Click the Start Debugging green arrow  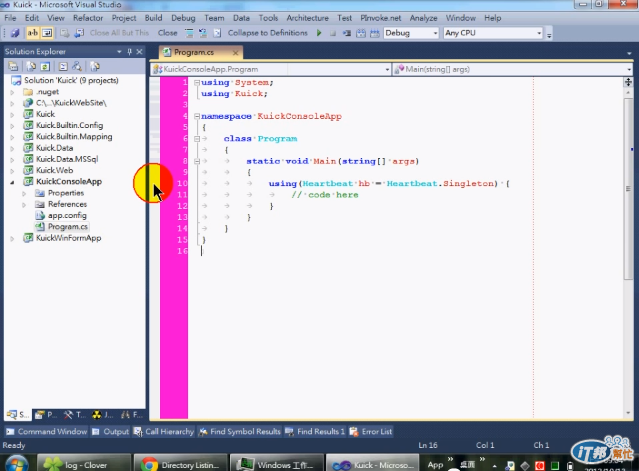319,33
